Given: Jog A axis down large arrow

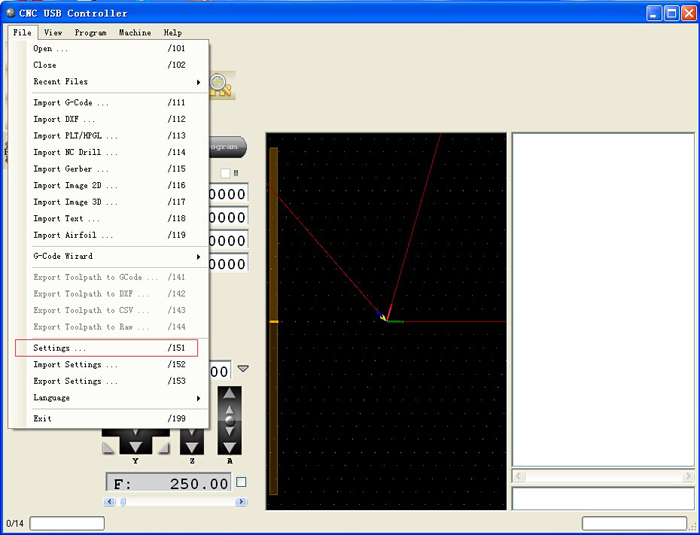Looking at the screenshot, I should pyautogui.click(x=229, y=447).
